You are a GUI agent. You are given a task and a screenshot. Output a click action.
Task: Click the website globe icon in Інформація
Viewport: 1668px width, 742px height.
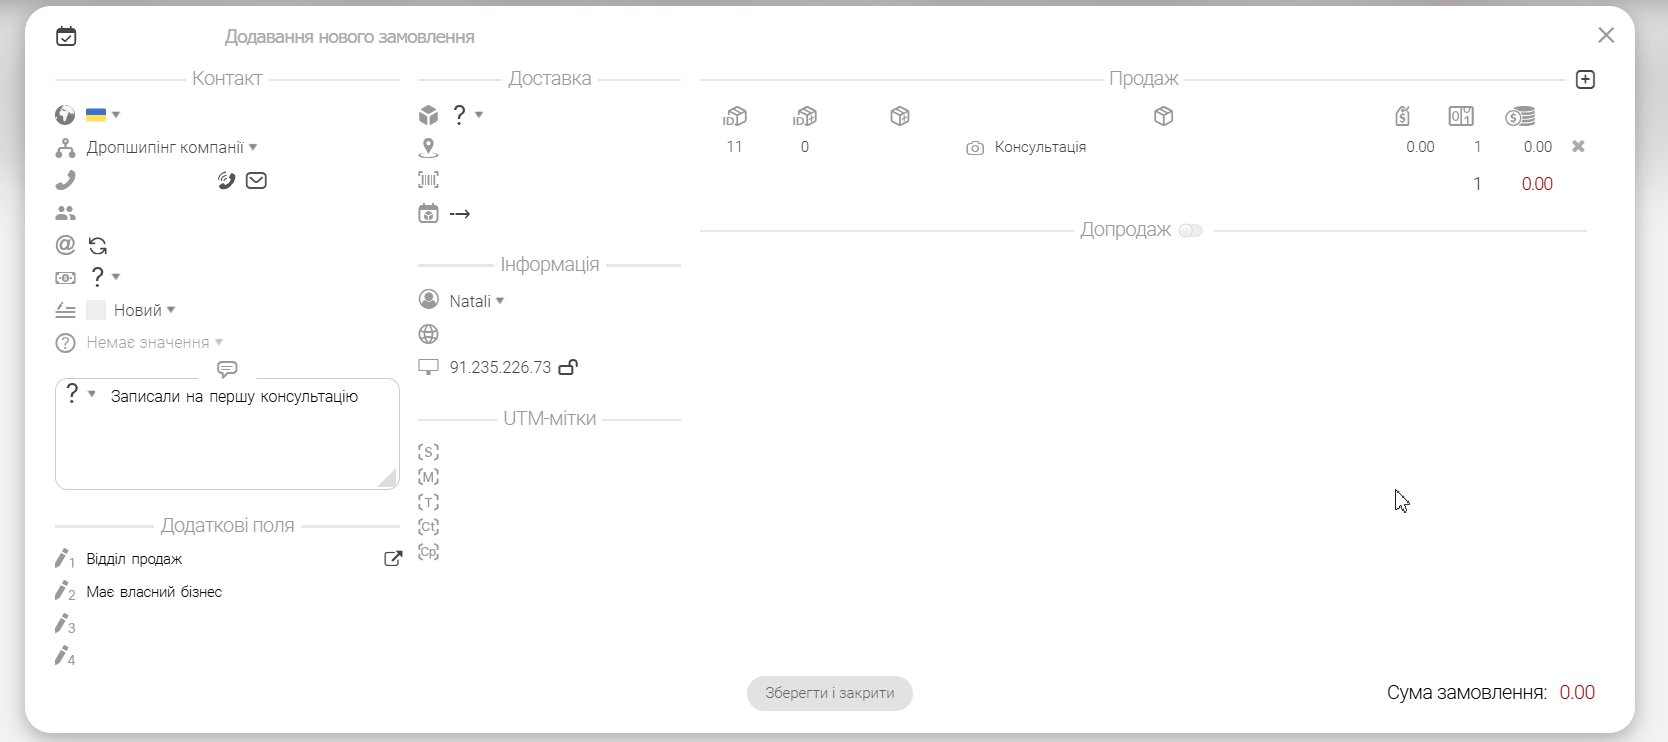coord(428,334)
